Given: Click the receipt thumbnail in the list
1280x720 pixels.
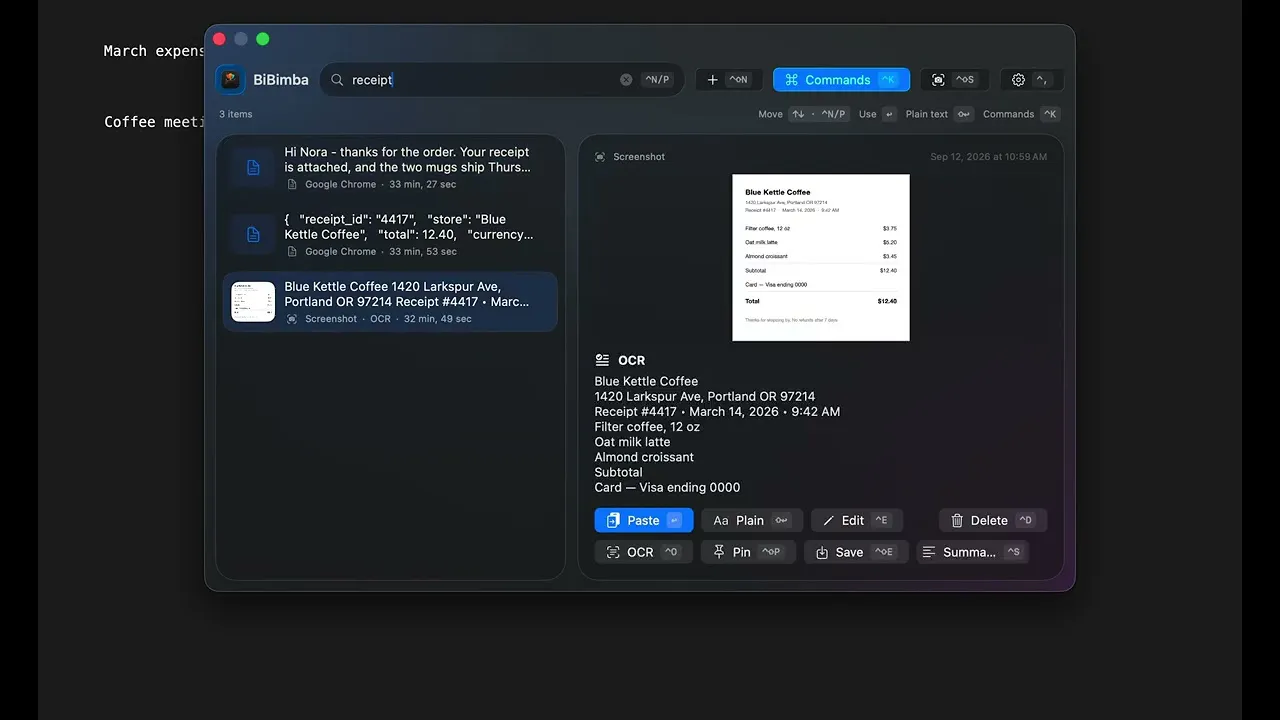Looking at the screenshot, I should click(x=253, y=301).
